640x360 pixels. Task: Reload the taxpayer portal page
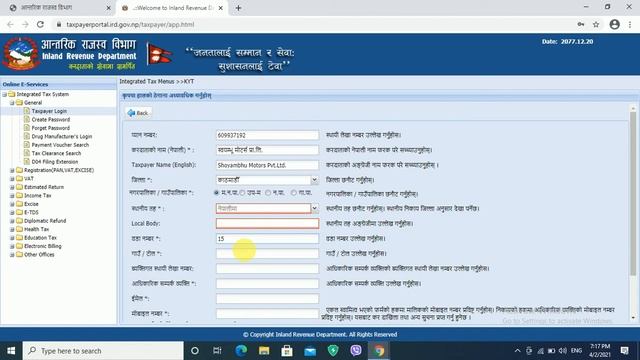(x=40, y=24)
